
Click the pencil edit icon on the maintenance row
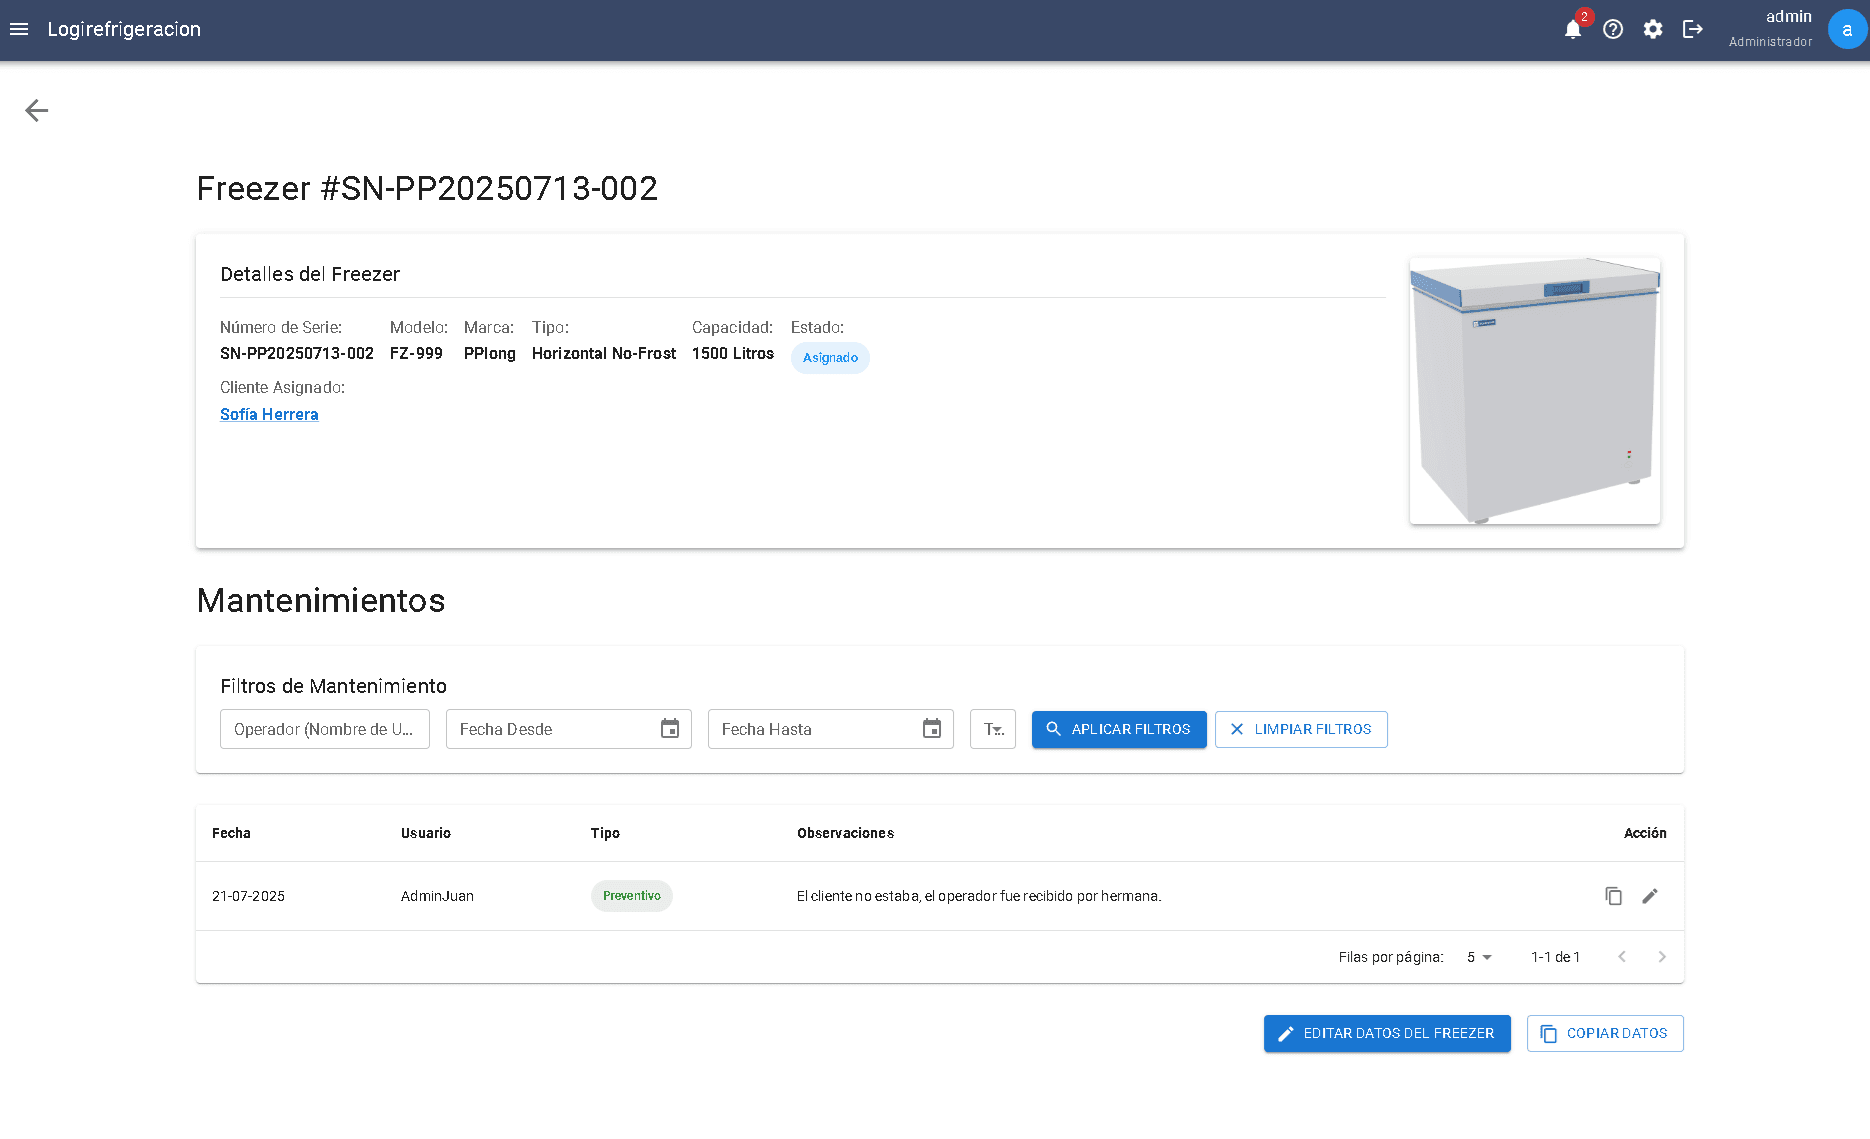coord(1650,896)
